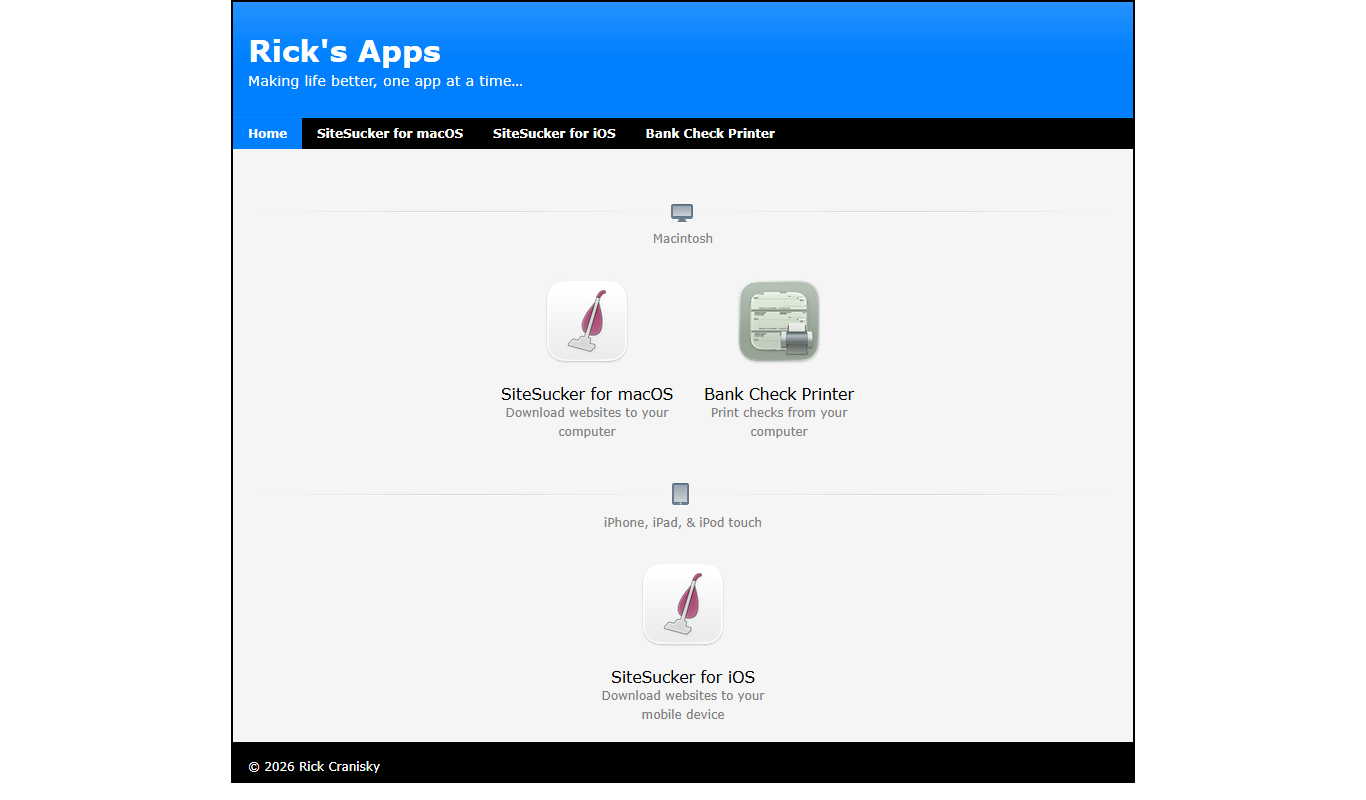
Task: Click 'Download websites to your computer' text
Action: coord(587,422)
